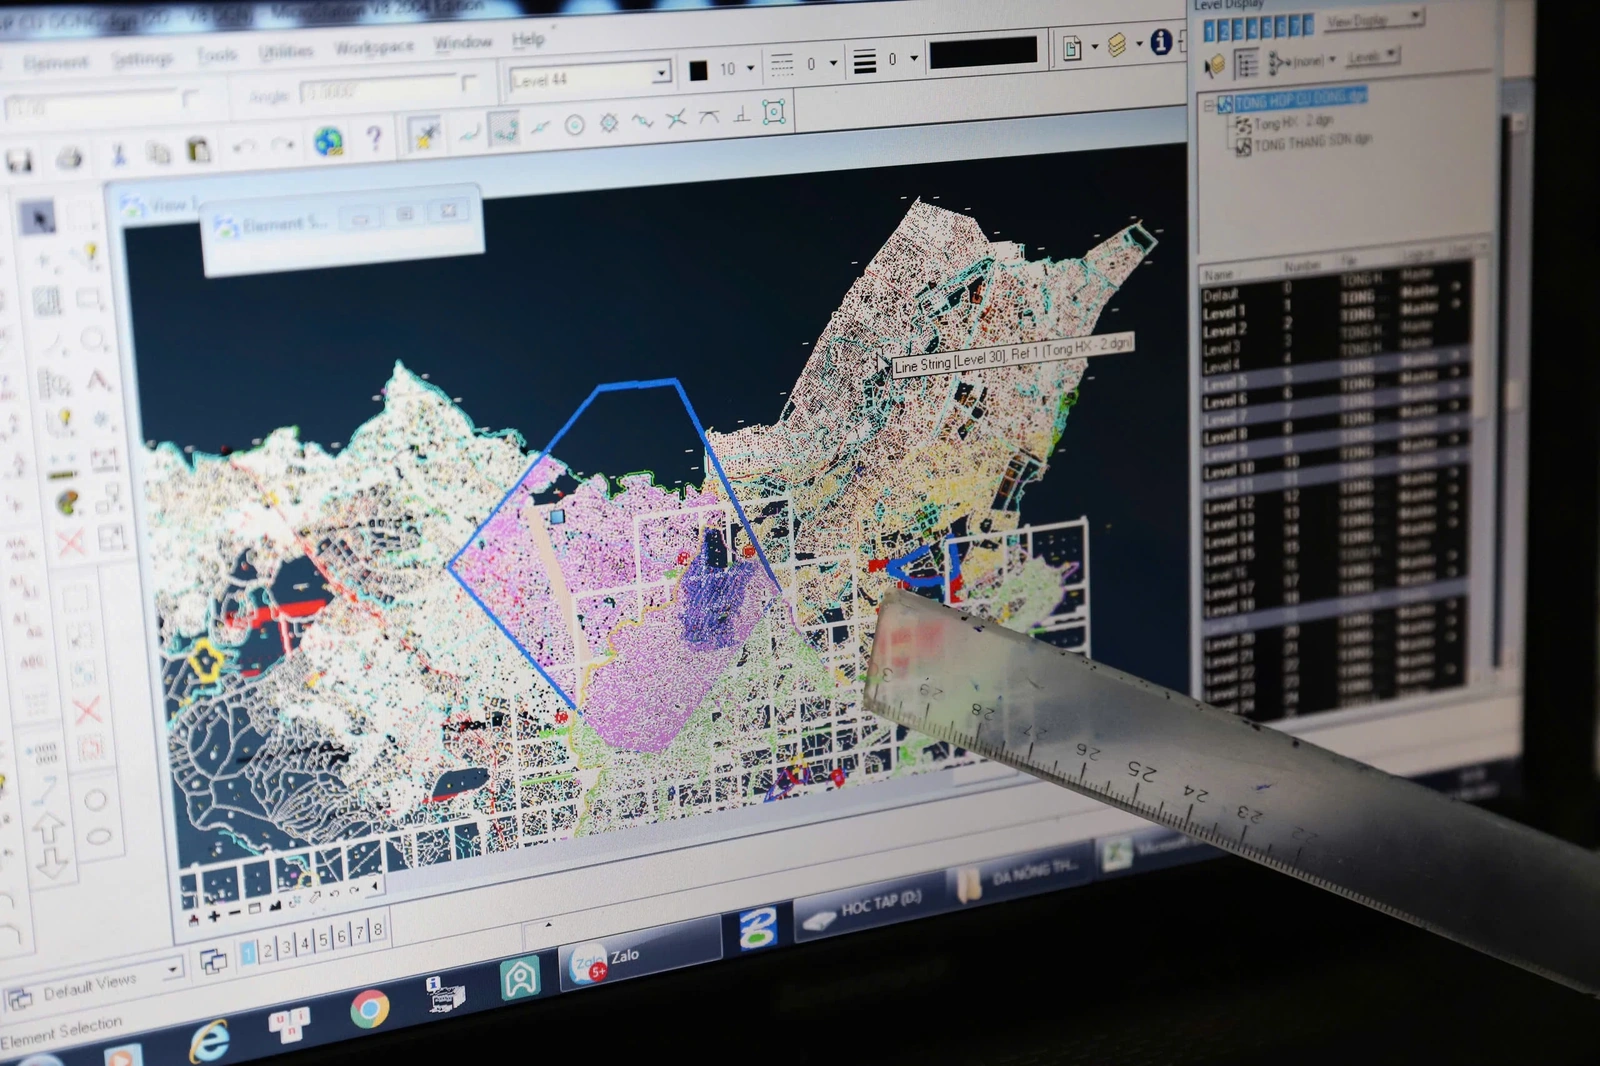The width and height of the screenshot is (1600, 1066).
Task: Click the Paste clipboard icon
Action: point(199,151)
